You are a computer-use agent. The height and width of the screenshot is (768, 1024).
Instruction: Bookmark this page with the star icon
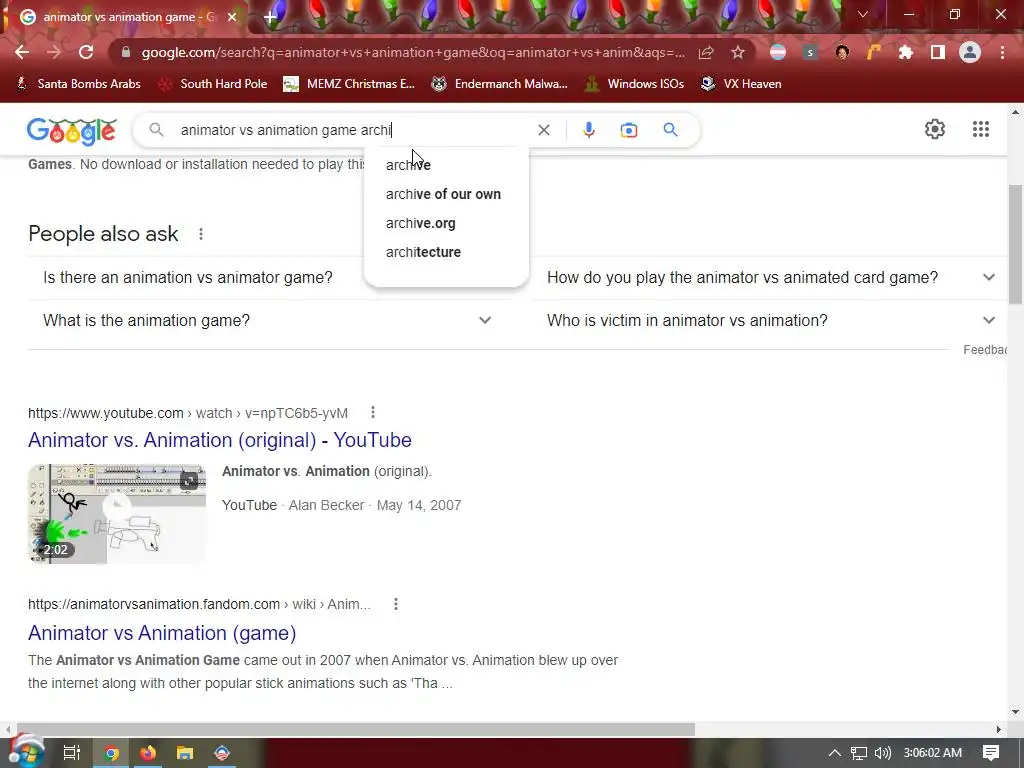click(x=738, y=52)
